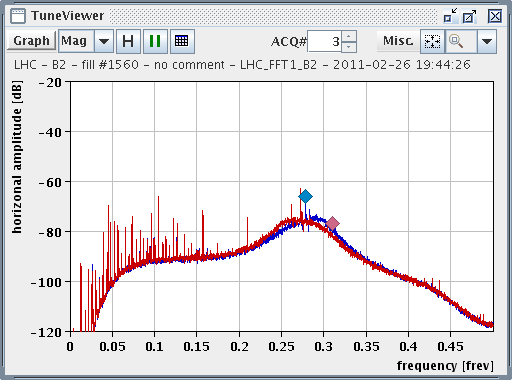
Task: Open the Misc. menu button
Action: point(398,41)
